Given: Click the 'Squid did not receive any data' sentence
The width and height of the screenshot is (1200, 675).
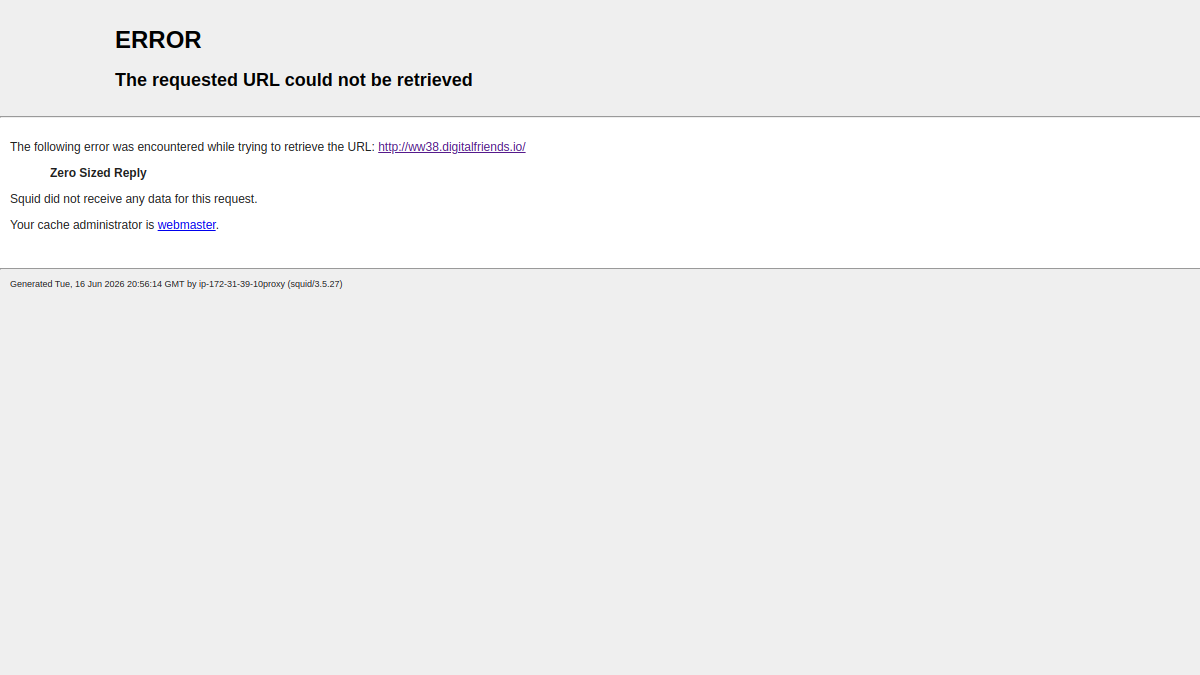Looking at the screenshot, I should pyautogui.click(x=134, y=199).
